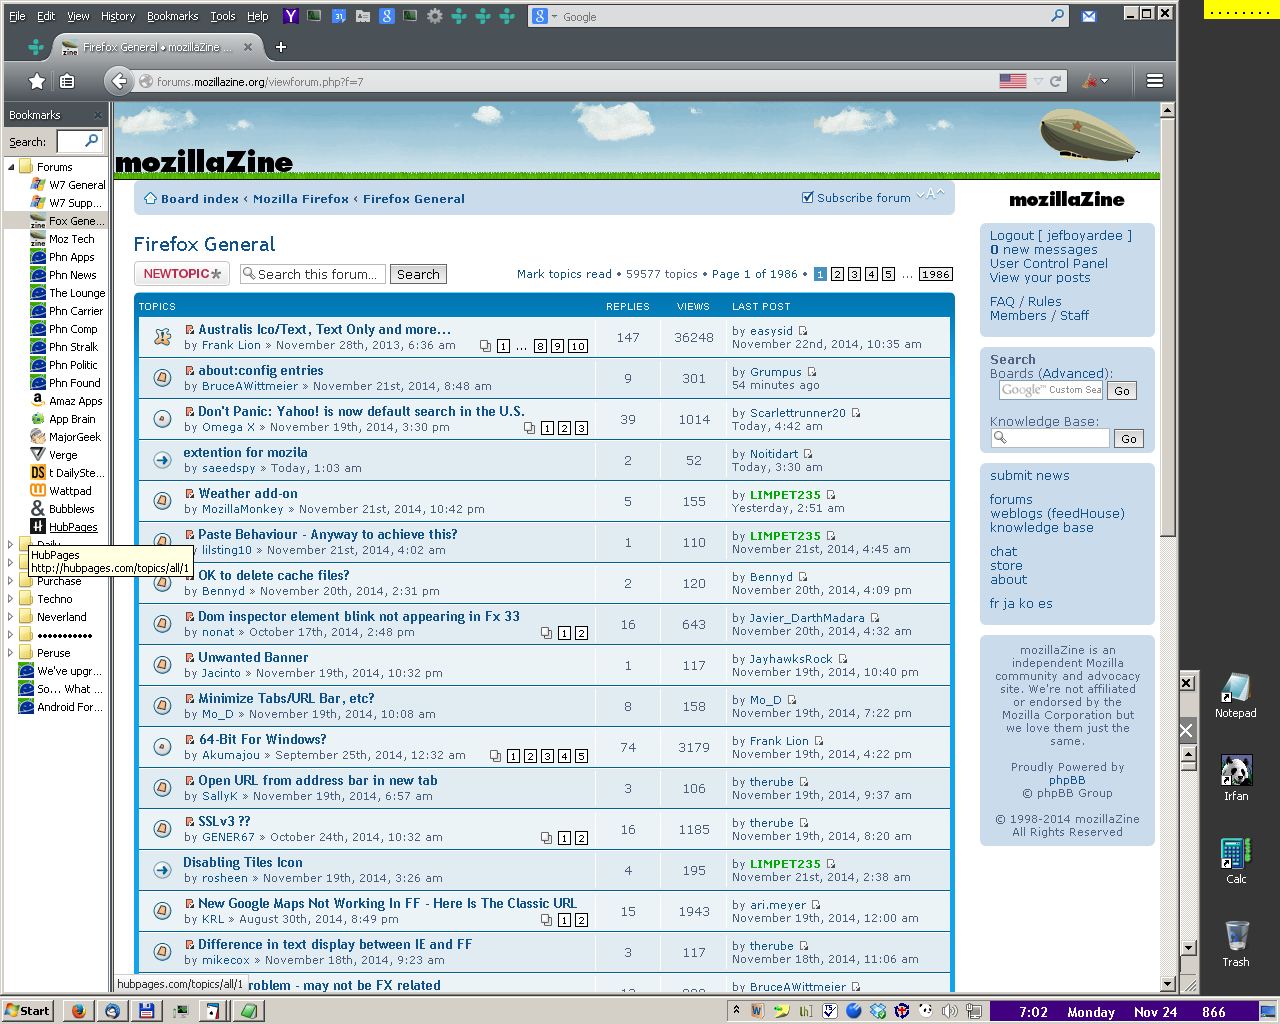Image resolution: width=1280 pixels, height=1024 pixels.
Task: Click the US flag icon in the address bar
Action: pos(1013,81)
